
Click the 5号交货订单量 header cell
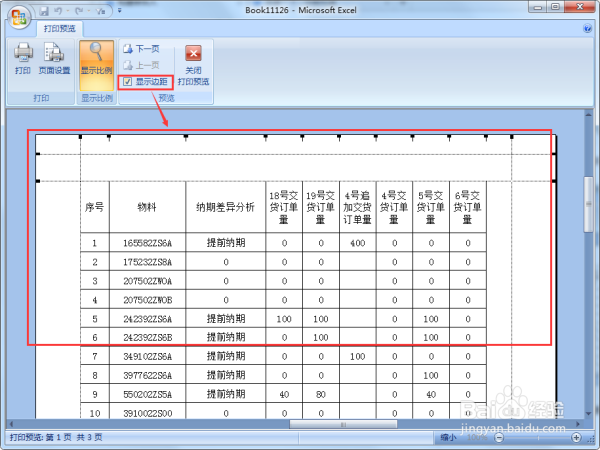point(431,207)
